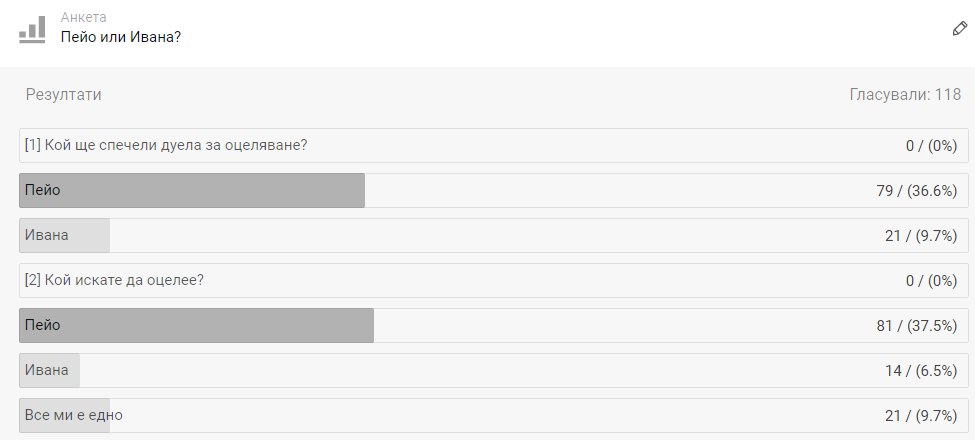The width and height of the screenshot is (975, 440).
Task: Click the pencil edit icon
Action: click(x=959, y=29)
